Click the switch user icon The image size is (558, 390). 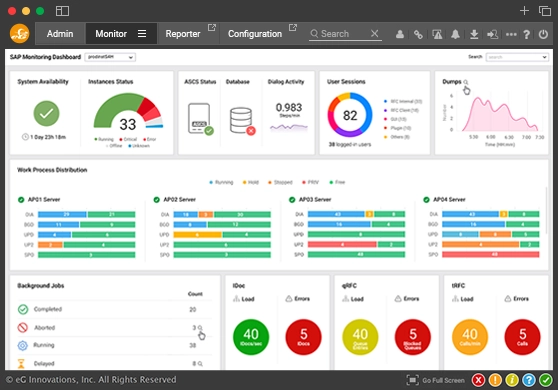click(493, 34)
